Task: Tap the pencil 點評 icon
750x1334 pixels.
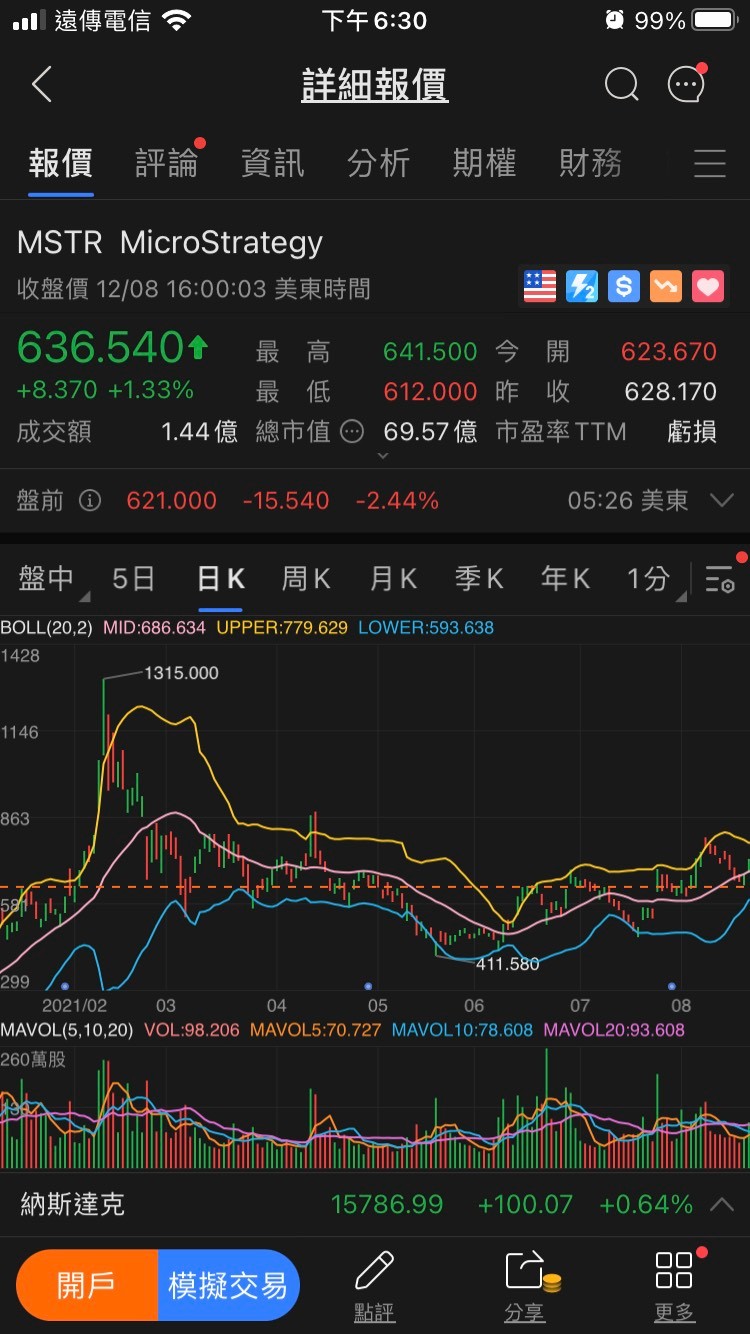Action: point(374,1271)
